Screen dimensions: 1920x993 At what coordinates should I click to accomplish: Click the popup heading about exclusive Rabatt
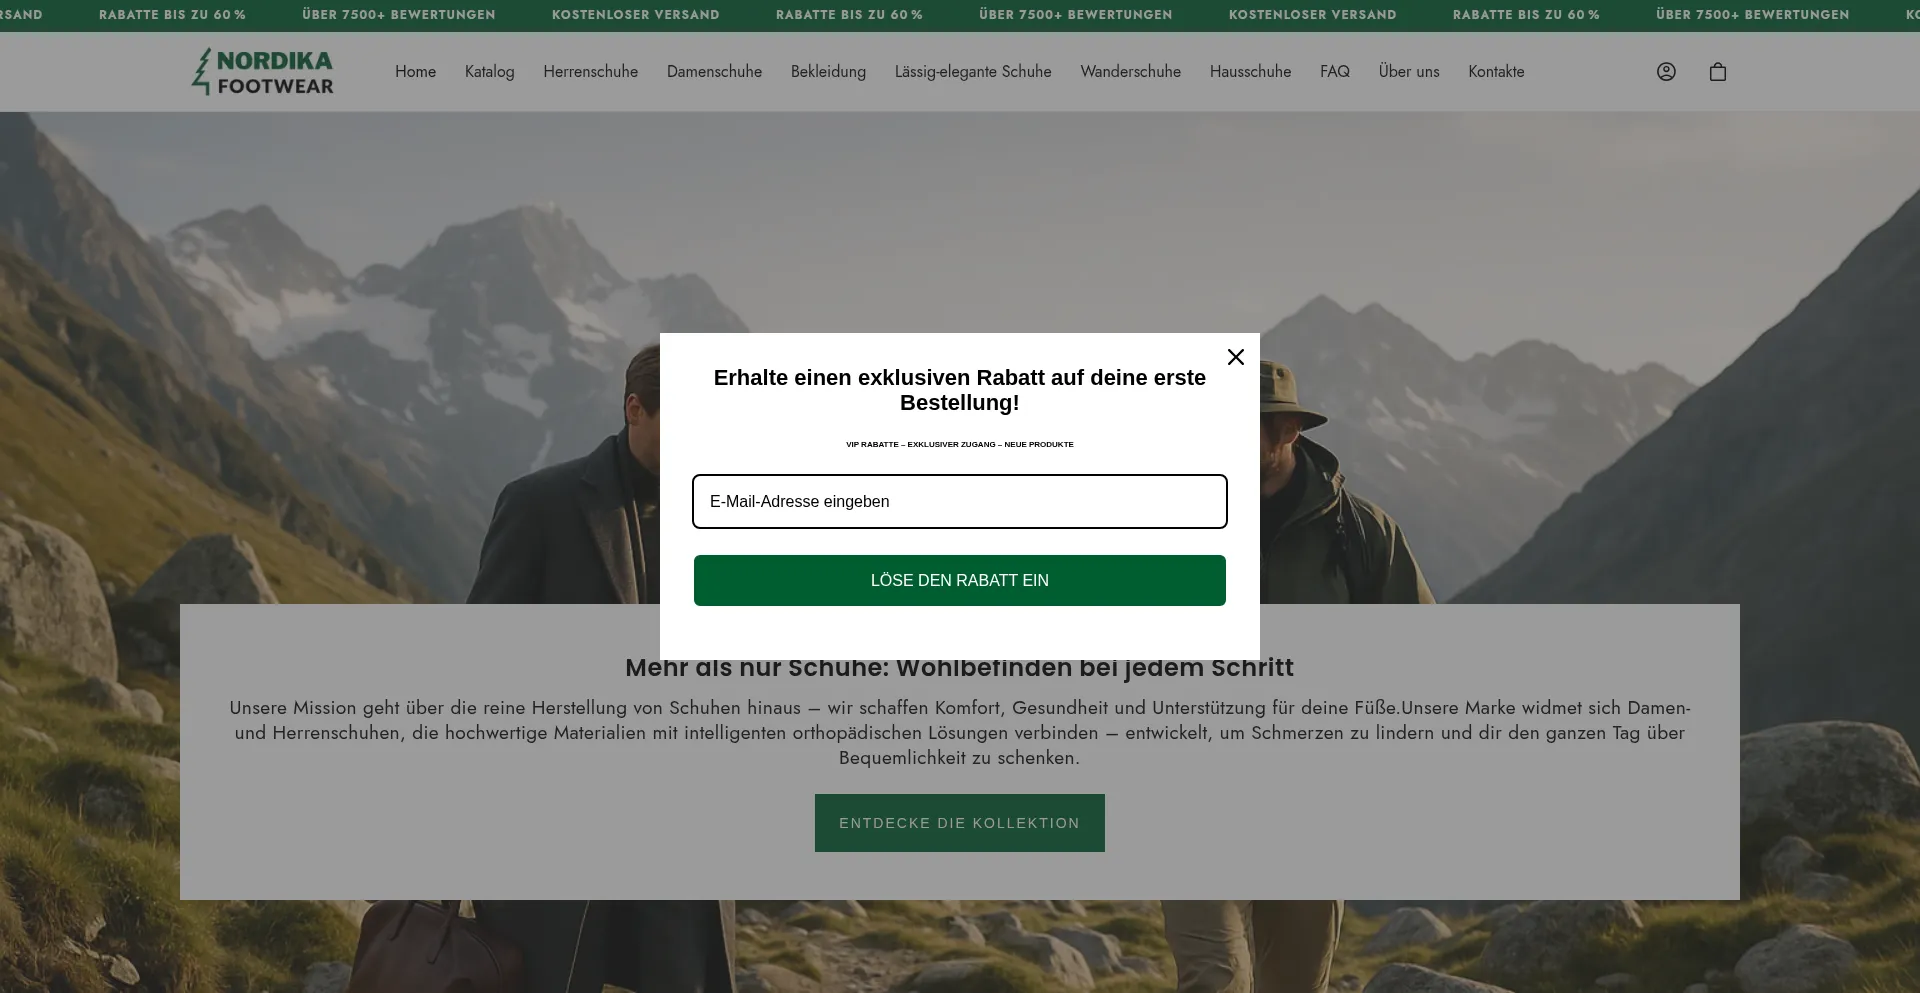coord(959,390)
